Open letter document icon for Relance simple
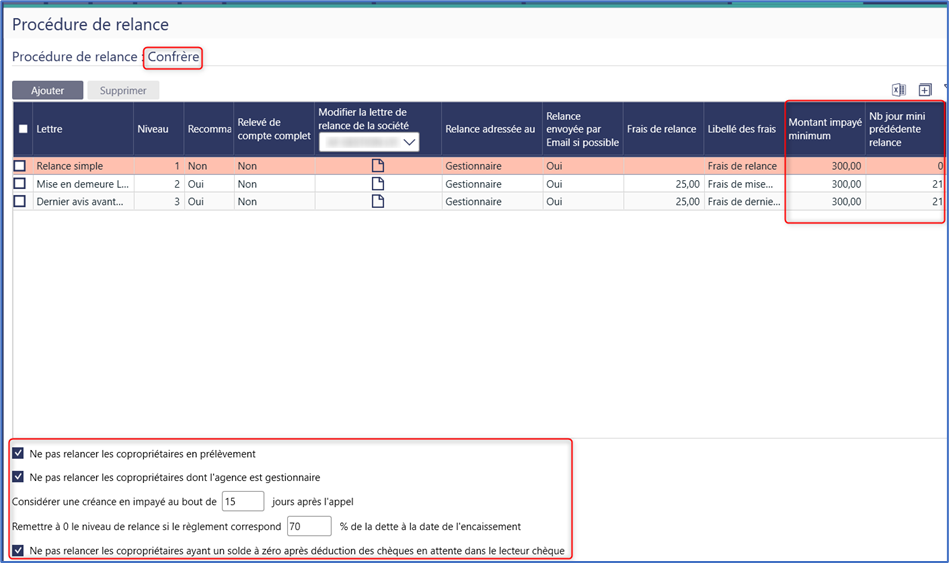 (x=378, y=165)
